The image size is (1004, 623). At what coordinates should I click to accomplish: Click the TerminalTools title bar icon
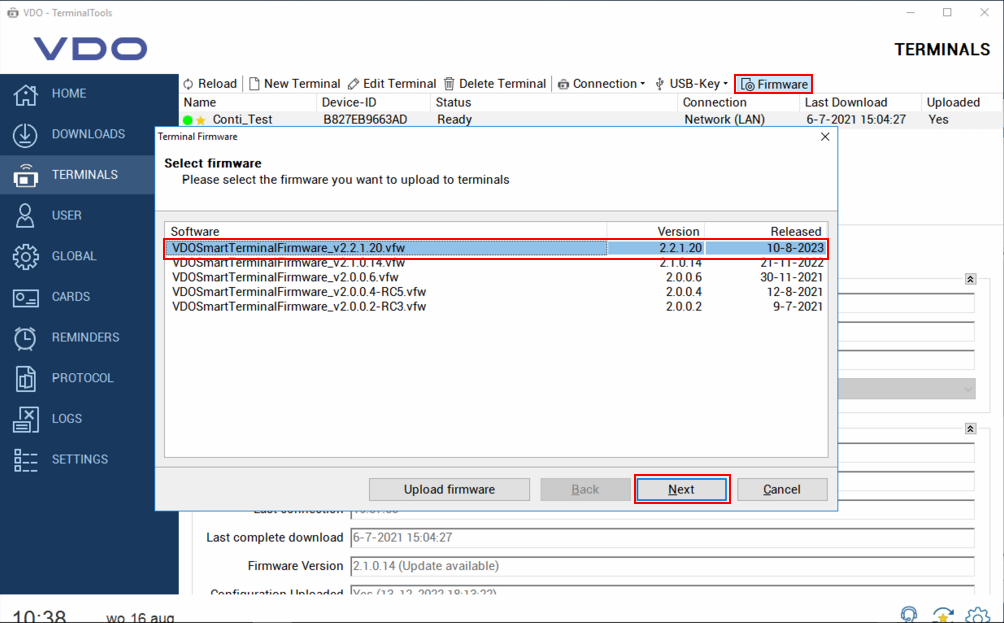click(x=13, y=13)
